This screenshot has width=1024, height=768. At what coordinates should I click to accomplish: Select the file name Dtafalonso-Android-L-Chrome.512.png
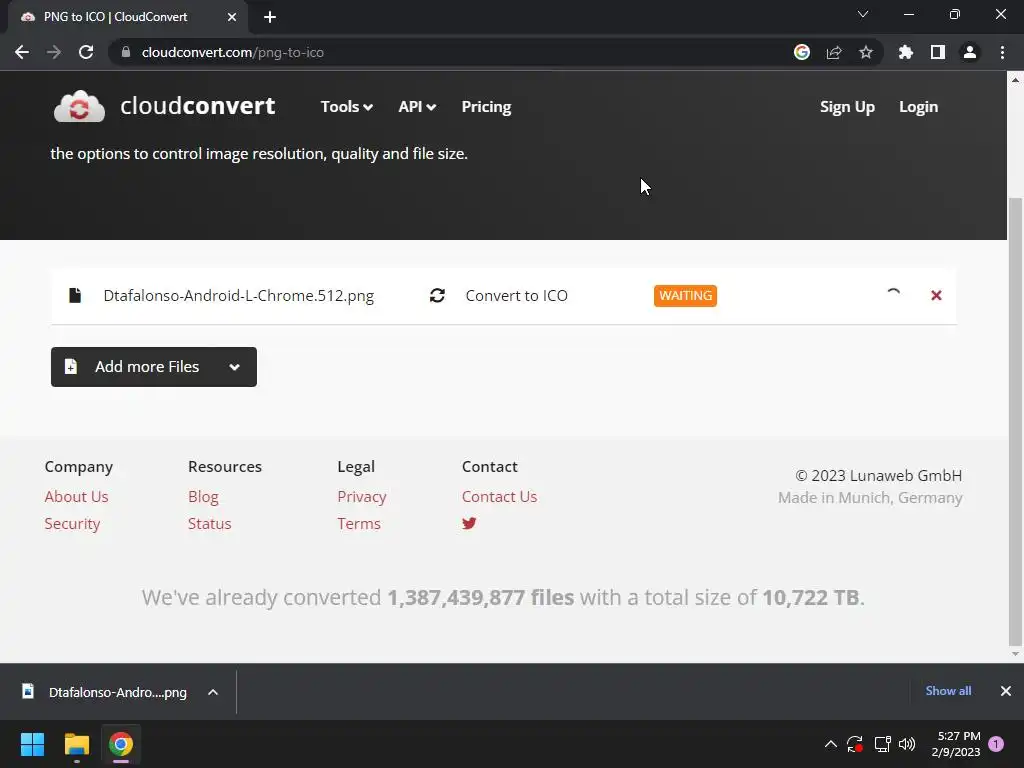coord(238,296)
